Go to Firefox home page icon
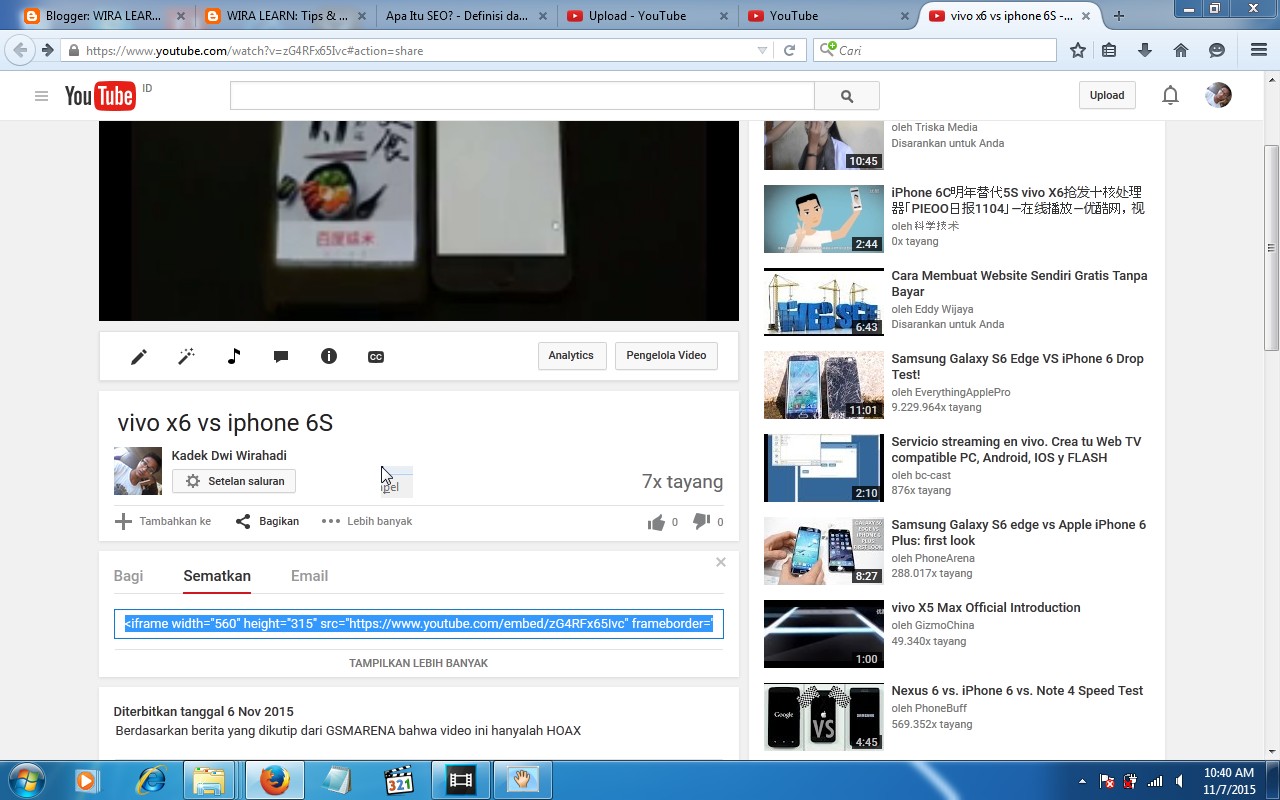This screenshot has width=1280, height=800. [x=1181, y=50]
